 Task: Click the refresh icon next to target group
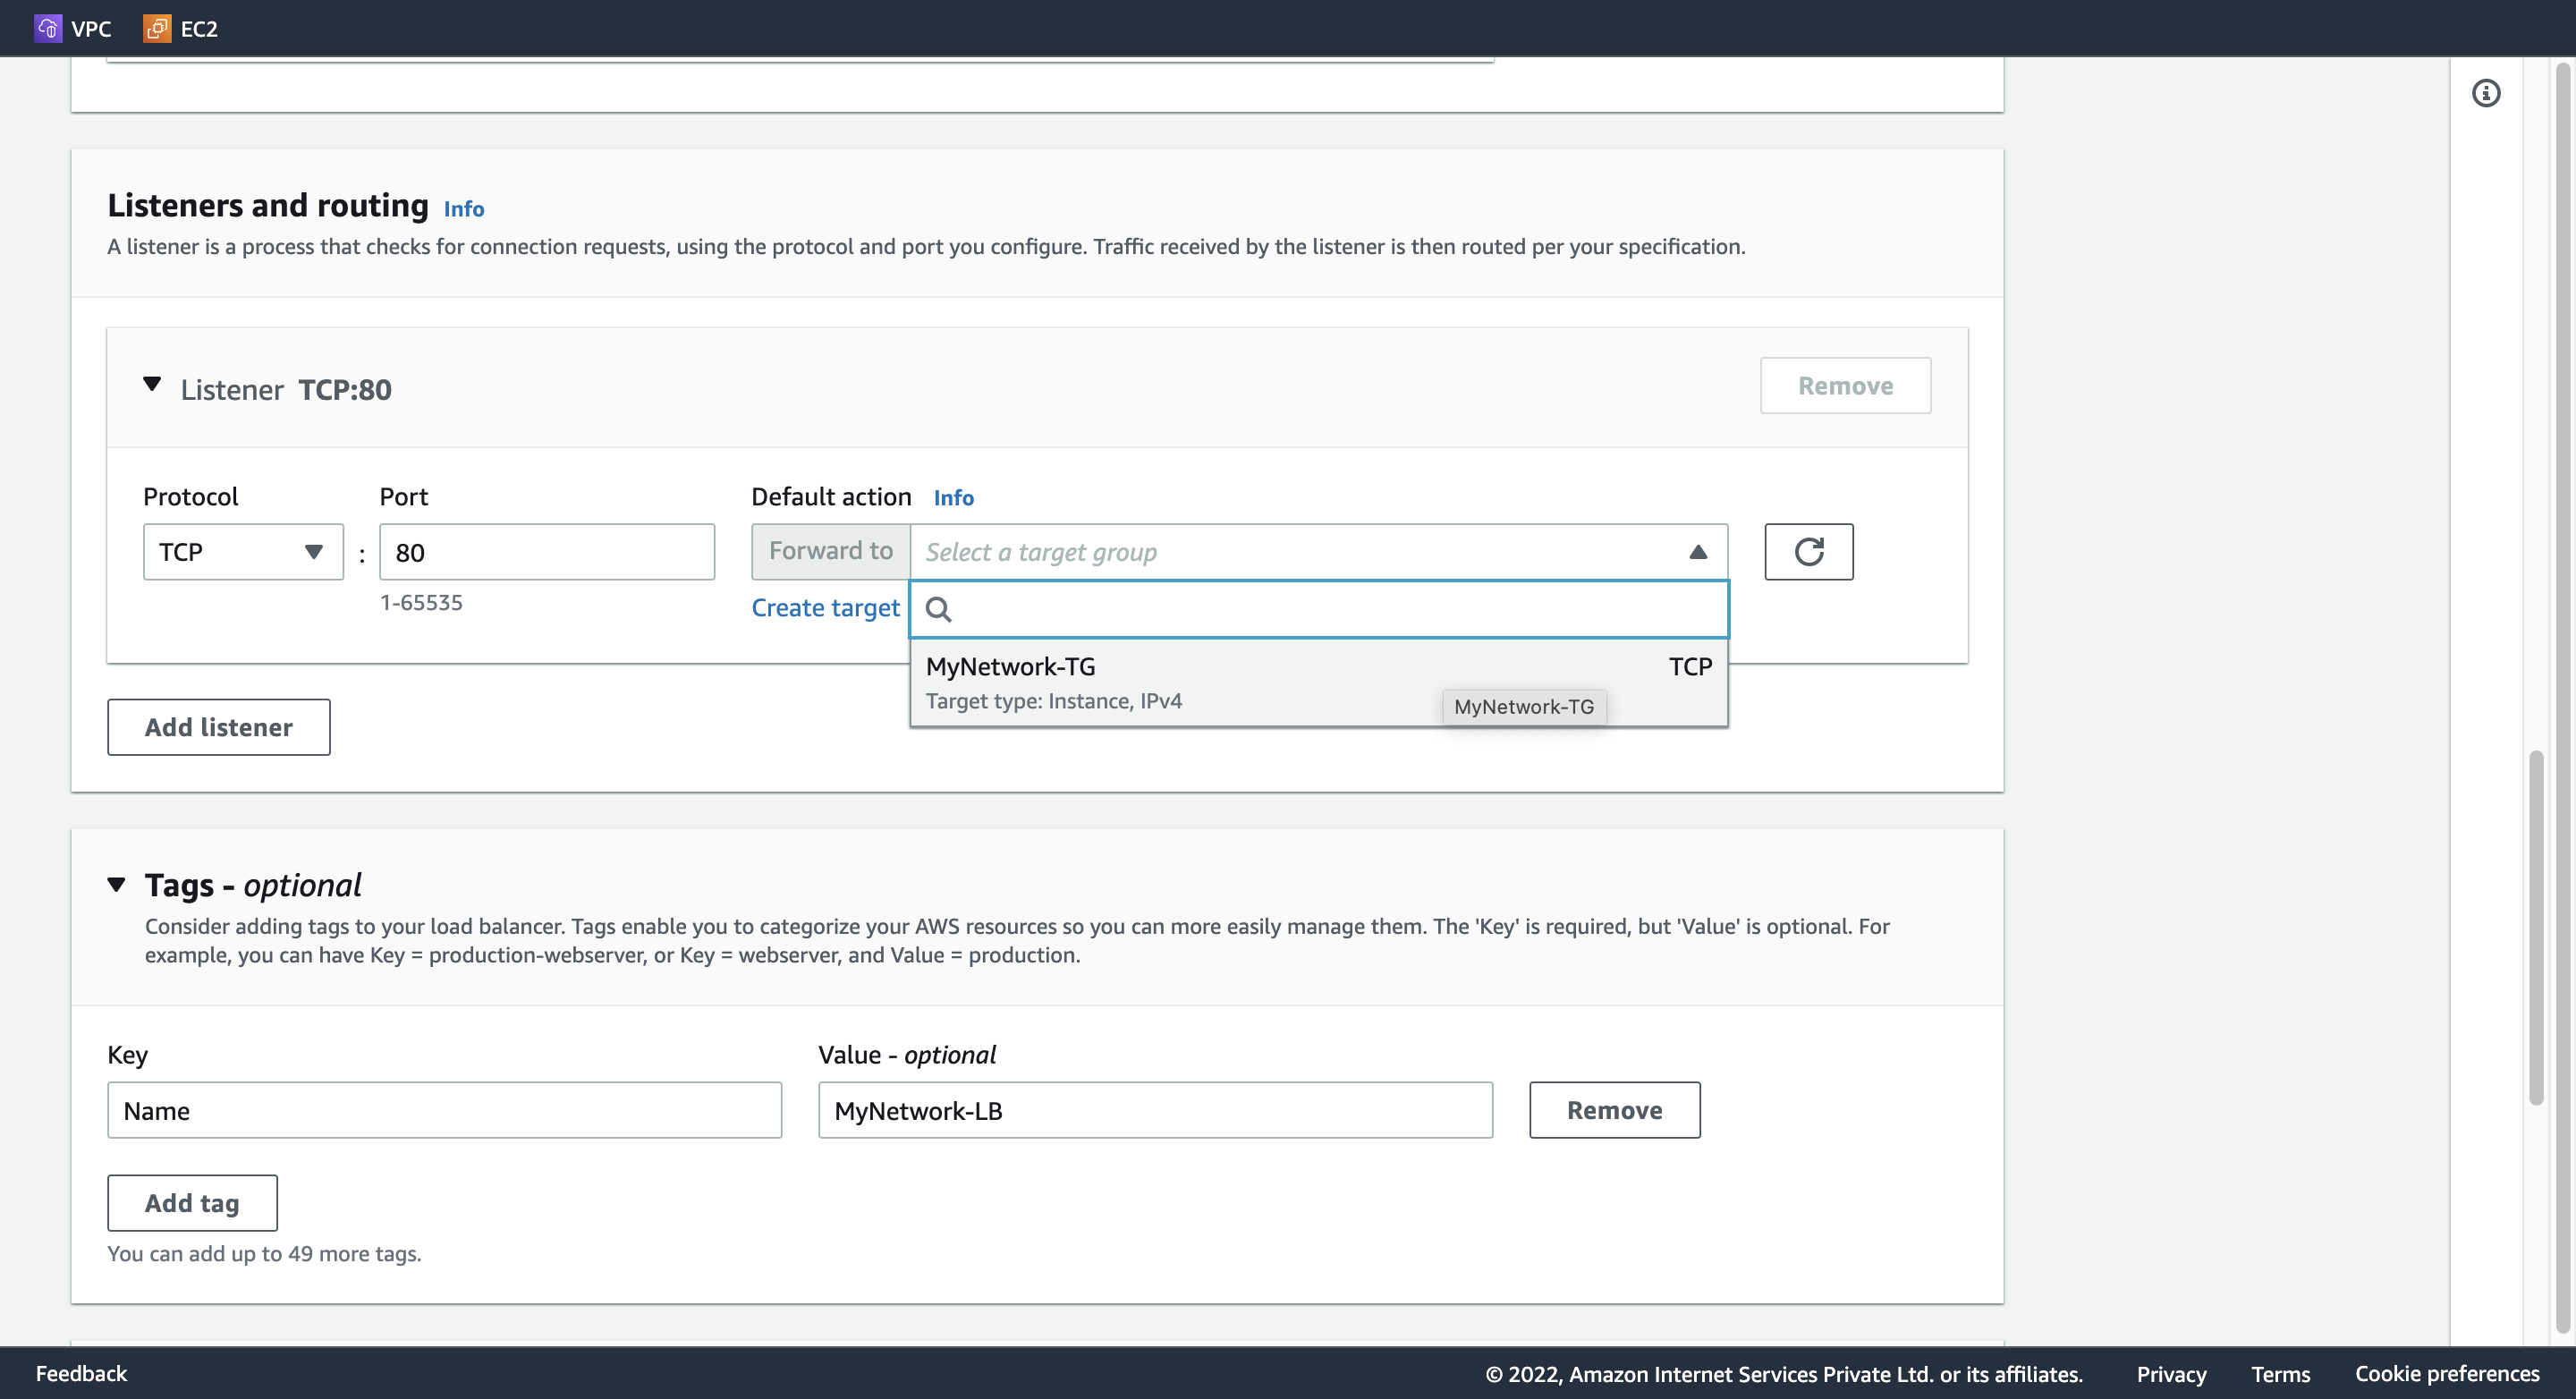click(1808, 551)
